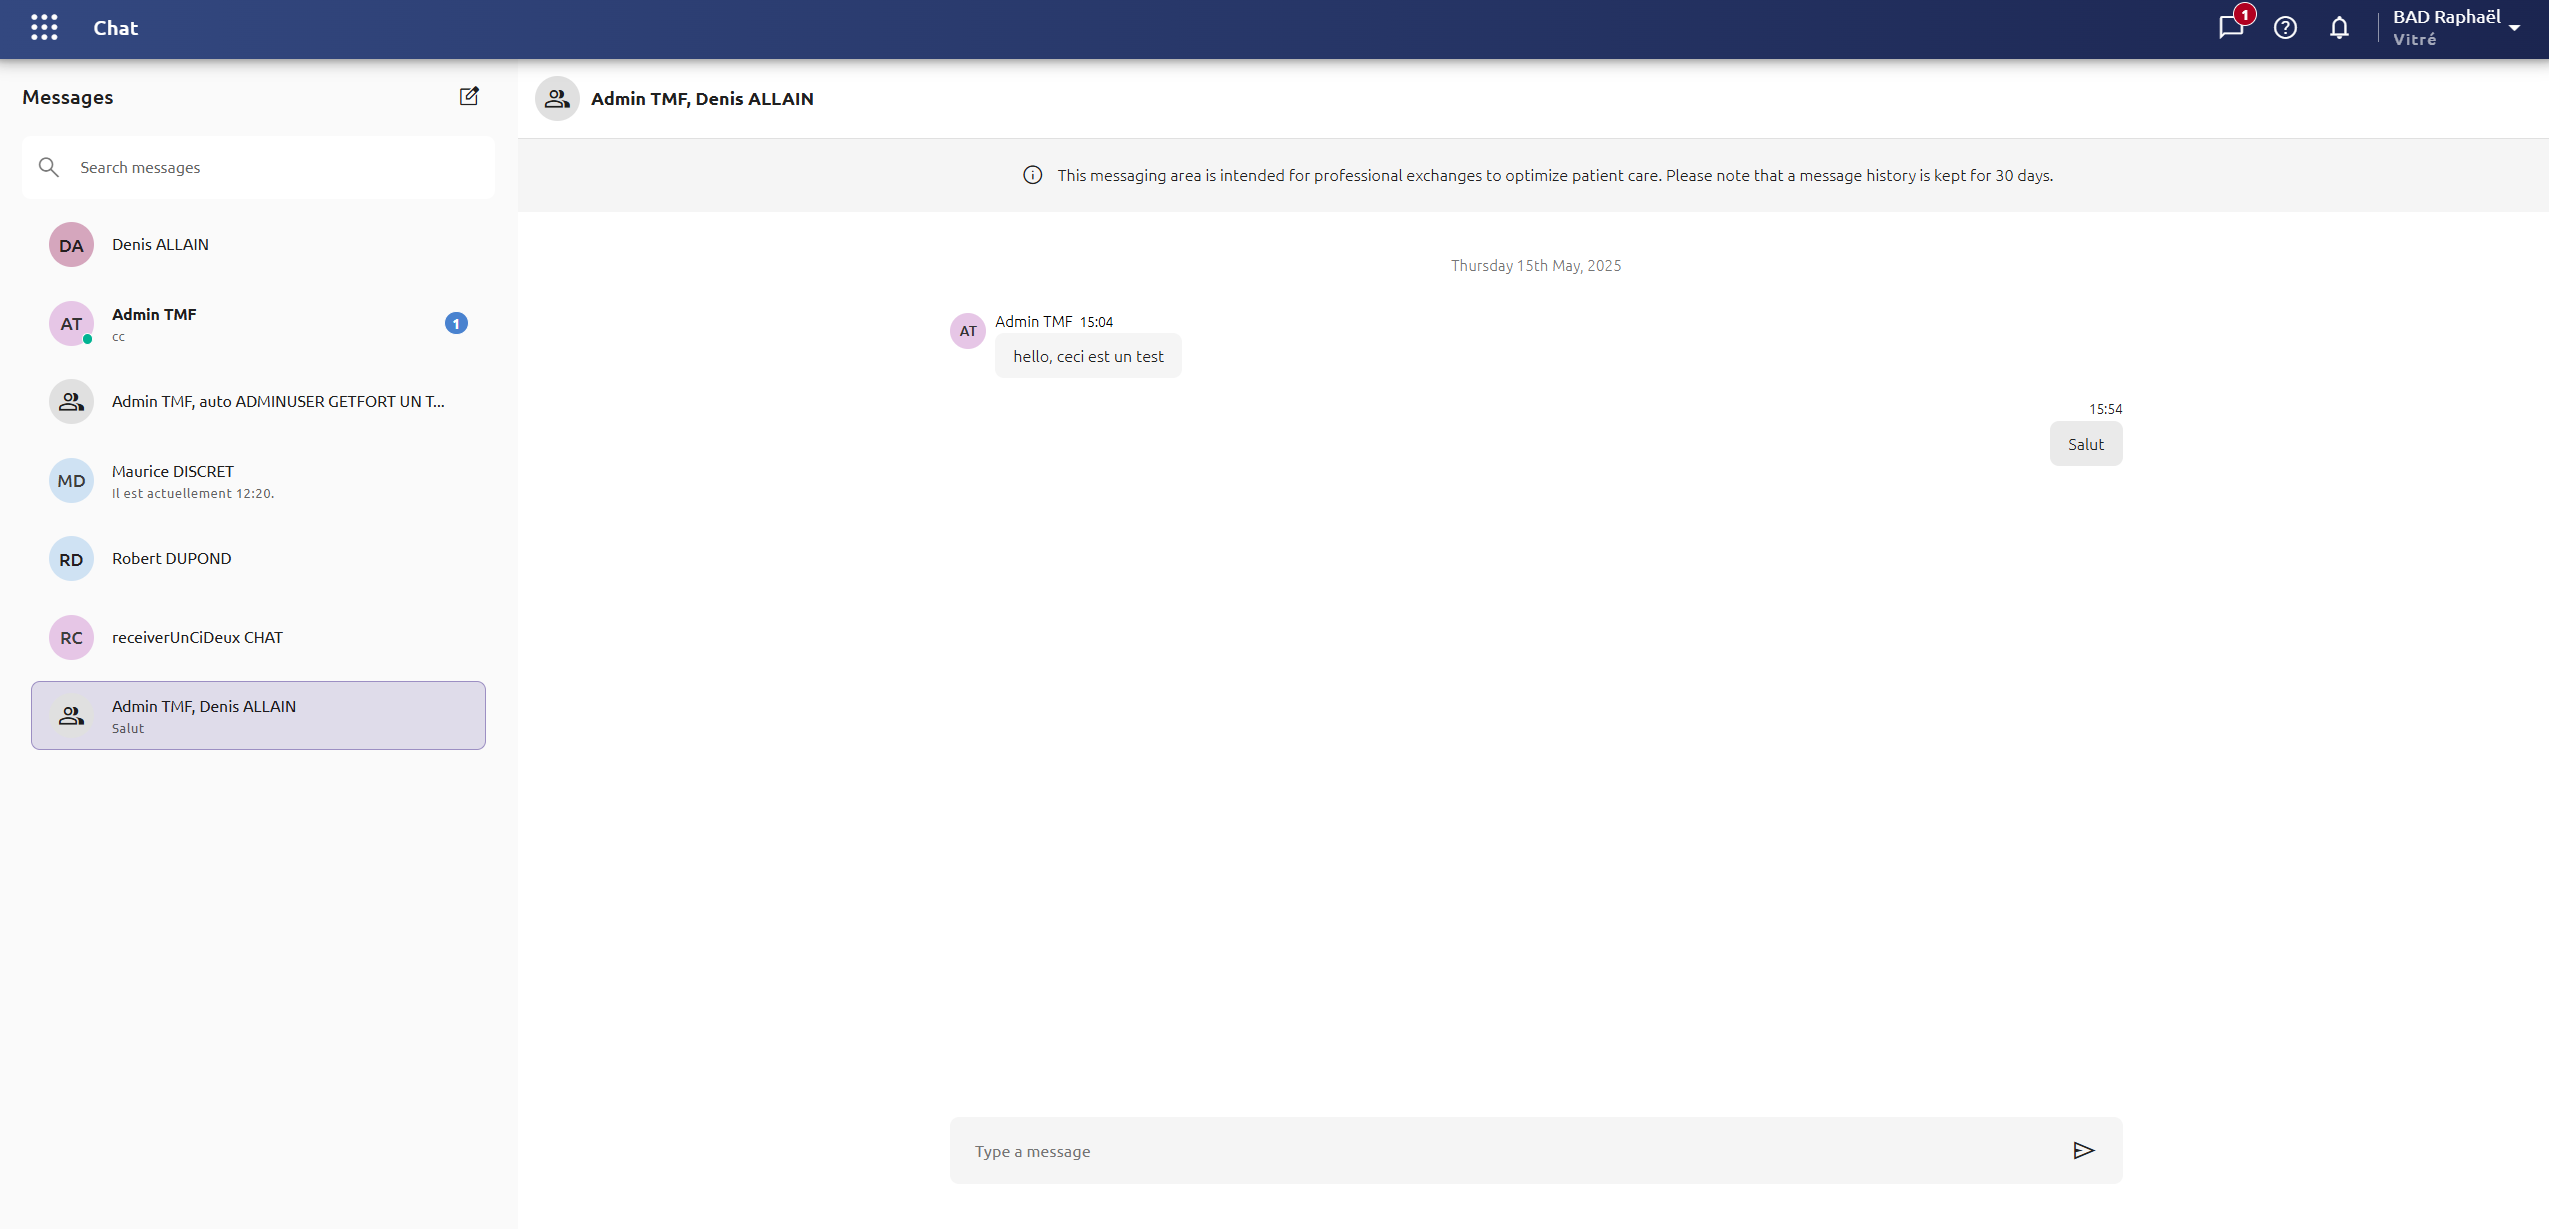2549x1229 pixels.
Task: Open the Denis ALLAIN conversation
Action: pos(258,245)
